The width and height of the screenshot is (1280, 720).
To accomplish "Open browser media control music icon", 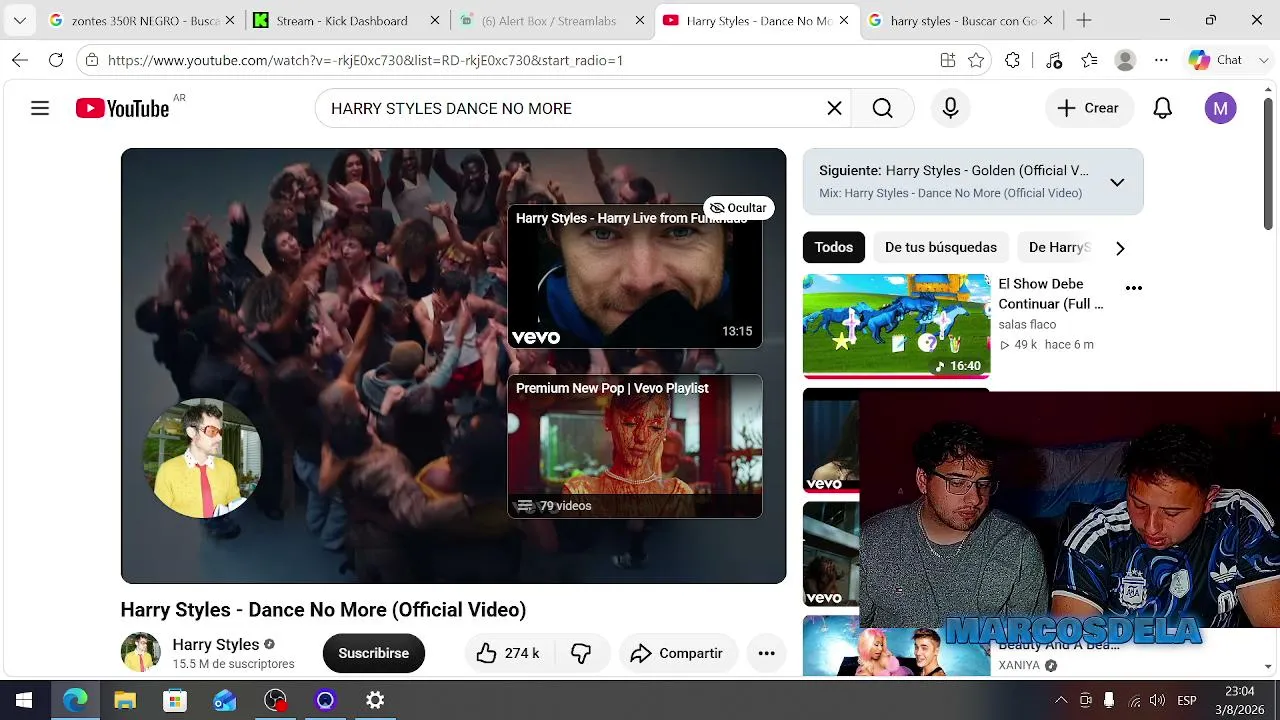I will (1053, 60).
